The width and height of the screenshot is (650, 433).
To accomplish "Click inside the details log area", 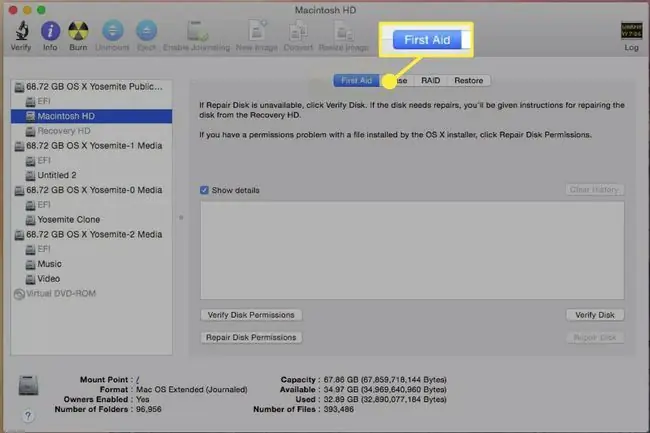I will pos(412,250).
